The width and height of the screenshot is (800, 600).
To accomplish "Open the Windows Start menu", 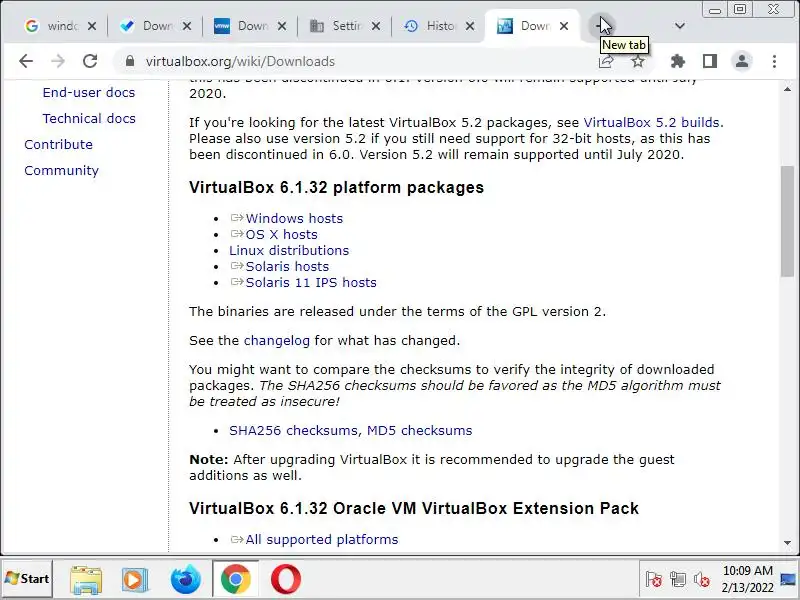I will 27,579.
